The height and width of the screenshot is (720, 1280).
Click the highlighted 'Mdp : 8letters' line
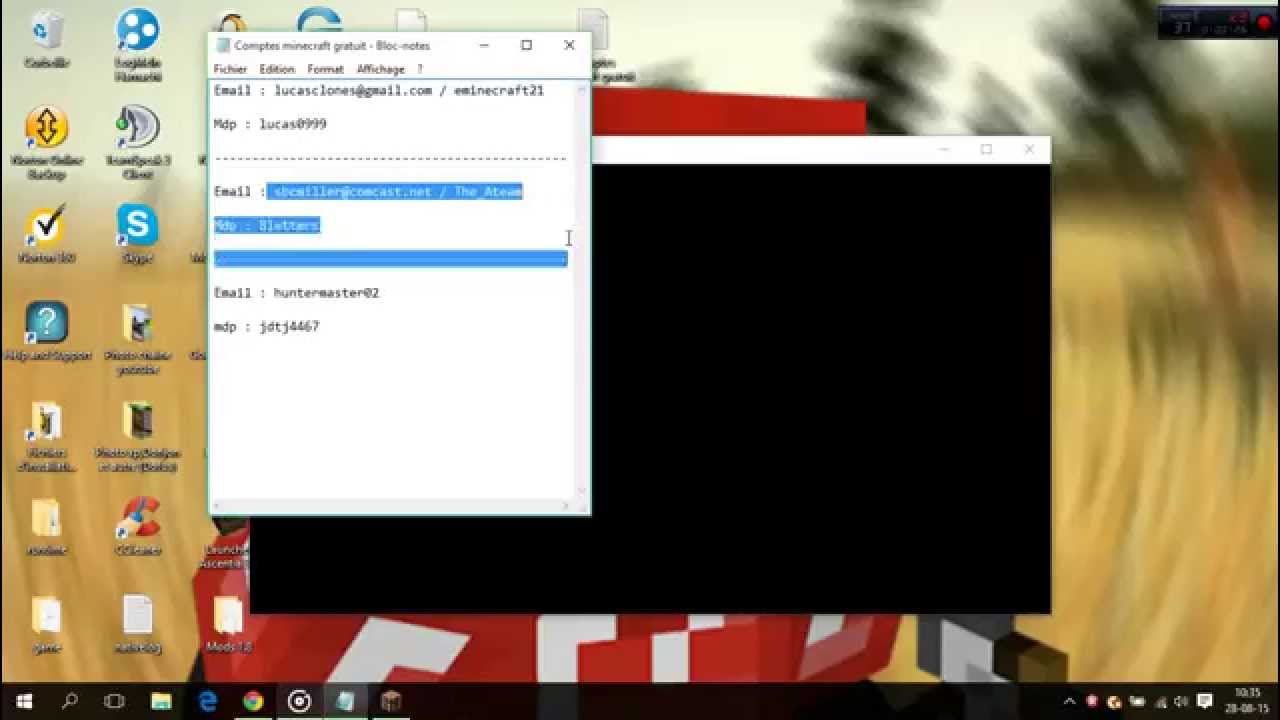(x=267, y=225)
